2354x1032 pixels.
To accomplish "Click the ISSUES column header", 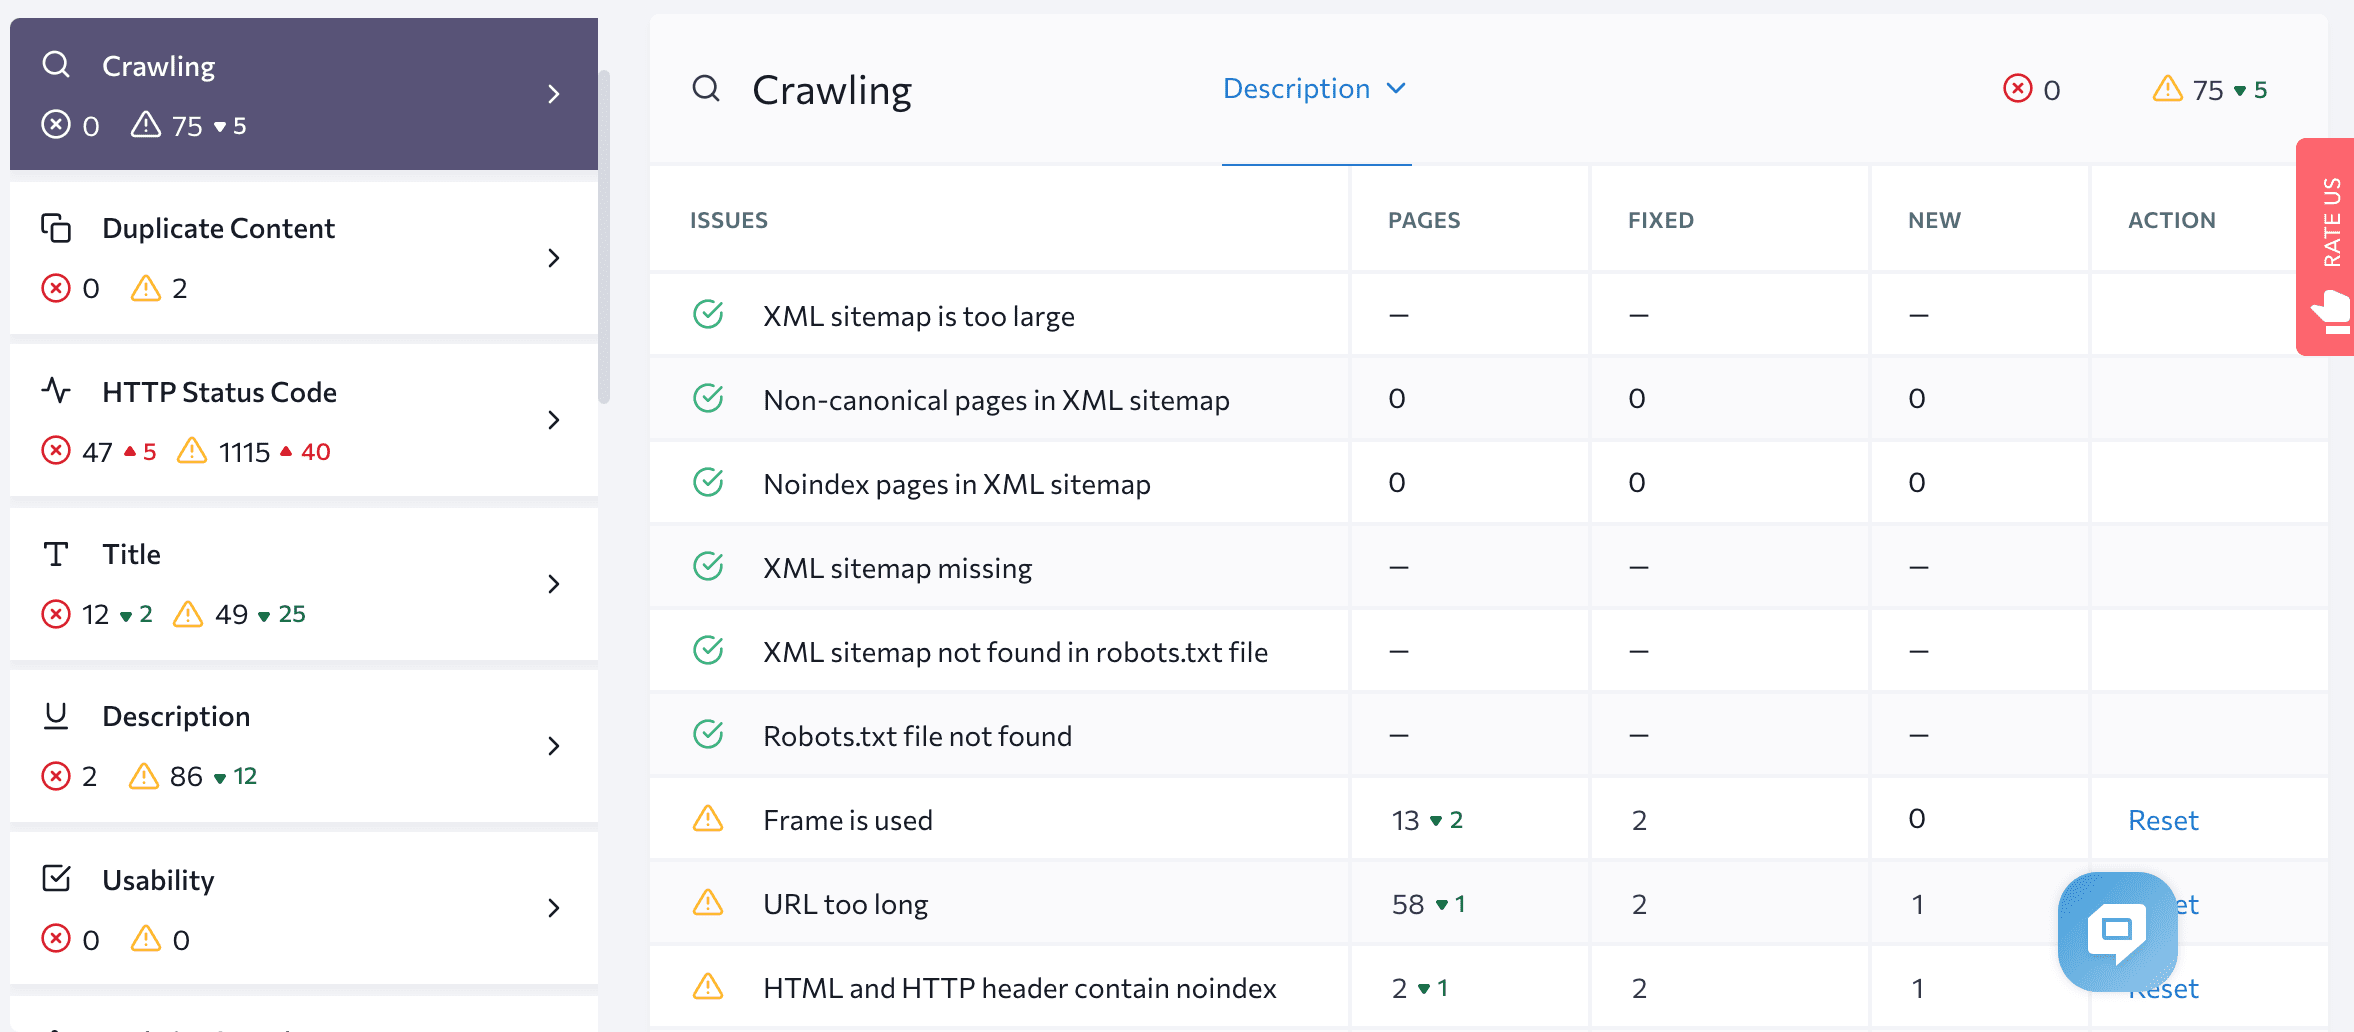I will pos(729,220).
